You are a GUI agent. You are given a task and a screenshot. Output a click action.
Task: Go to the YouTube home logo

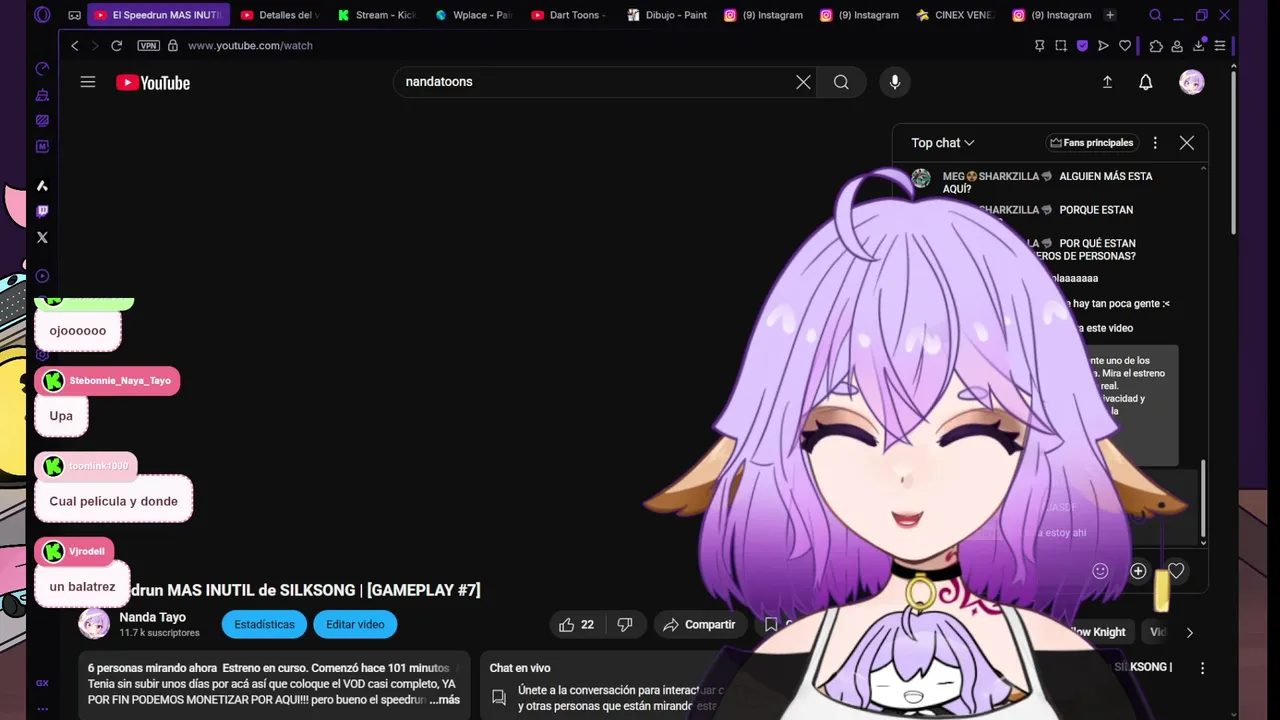click(x=153, y=83)
